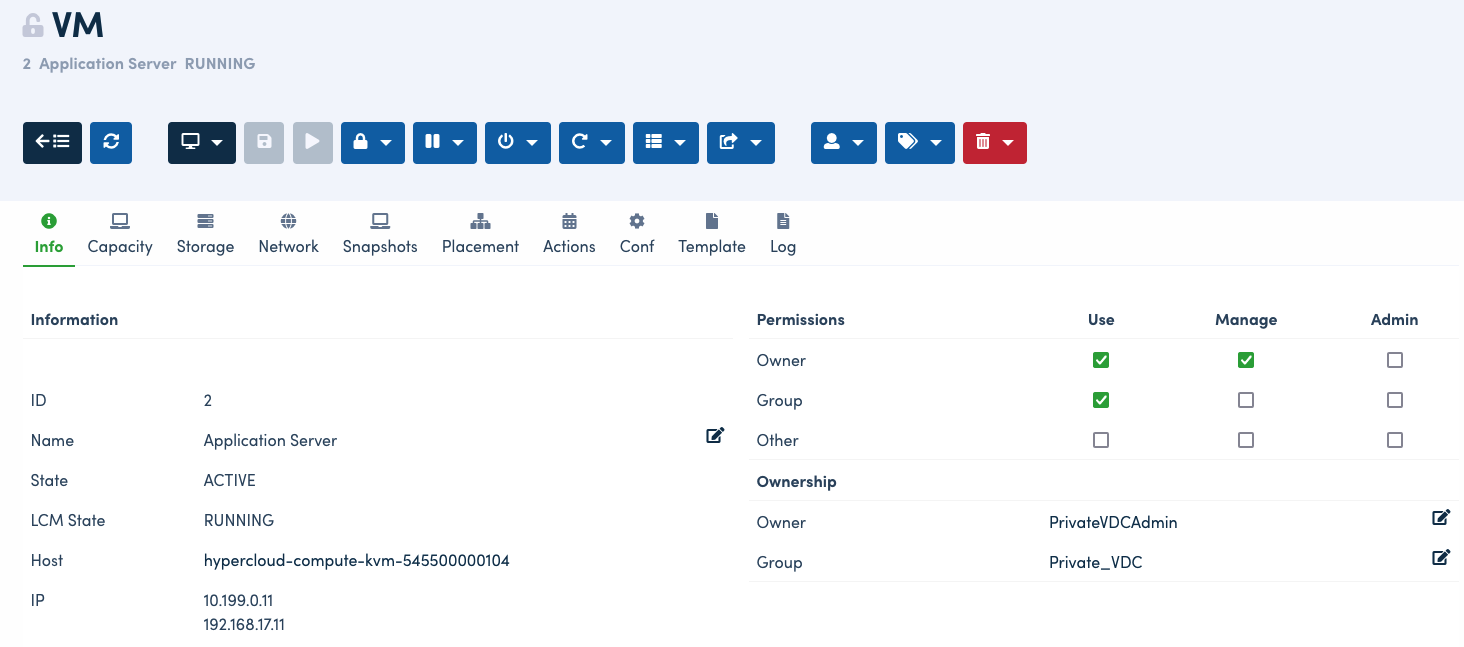Screen dimensions: 1464x647
Task: Edit the Group Private_VDC
Action: 1441,557
